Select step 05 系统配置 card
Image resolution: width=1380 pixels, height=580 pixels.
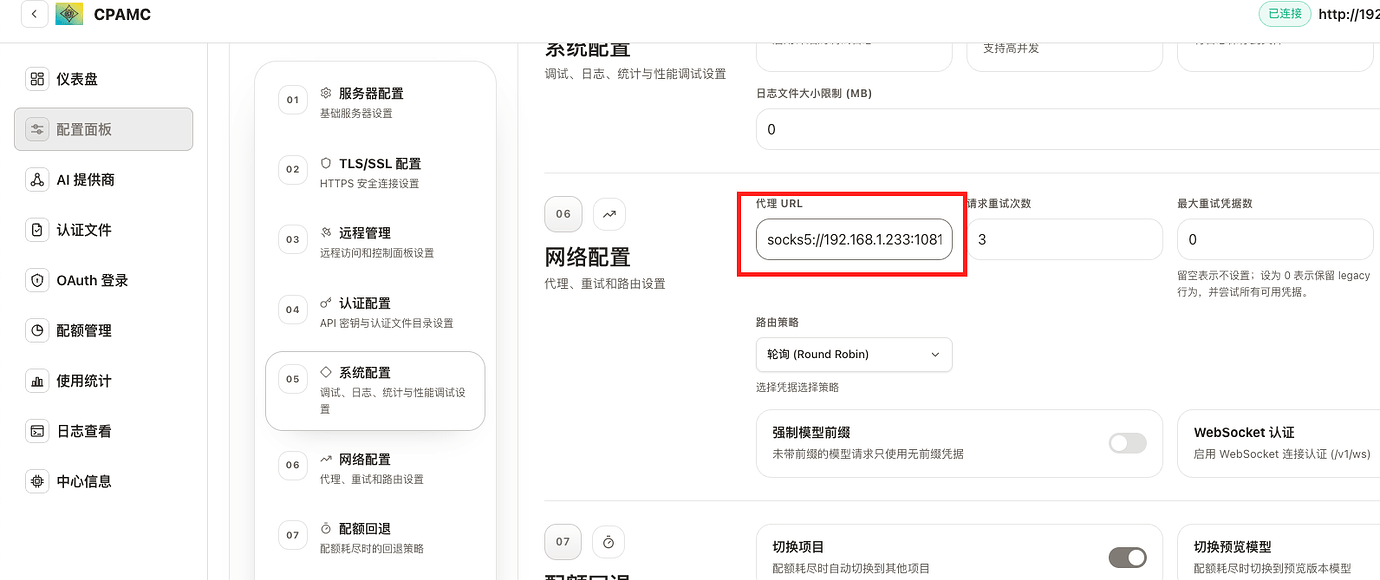tap(375, 391)
